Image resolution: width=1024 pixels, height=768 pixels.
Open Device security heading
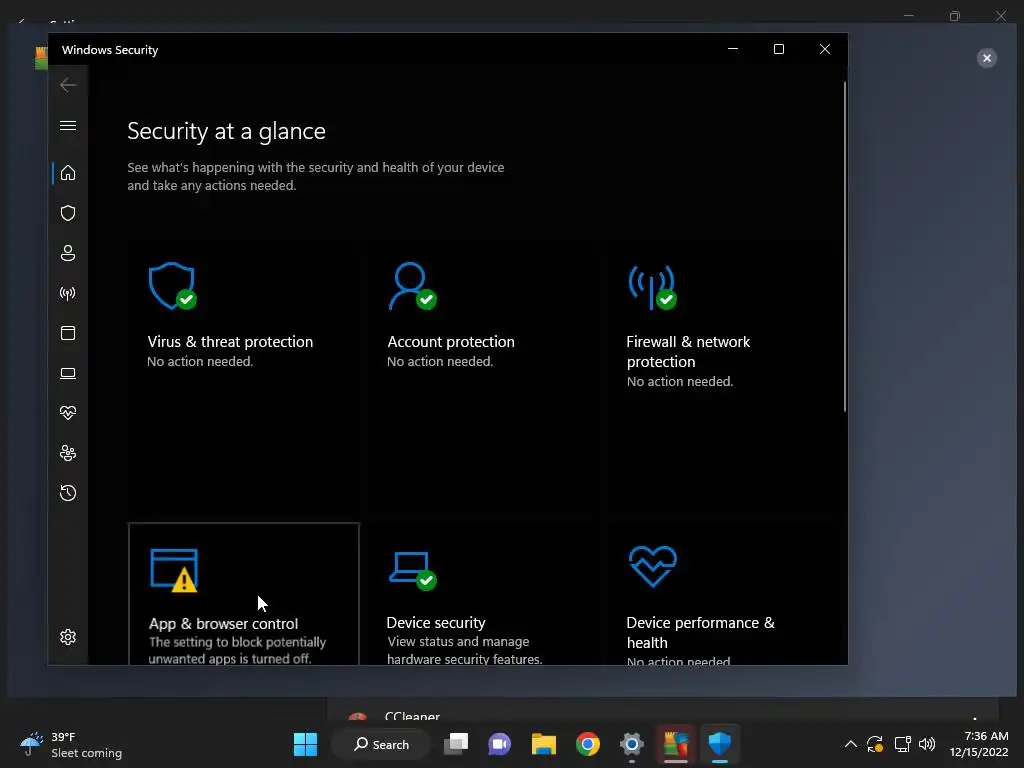point(436,622)
